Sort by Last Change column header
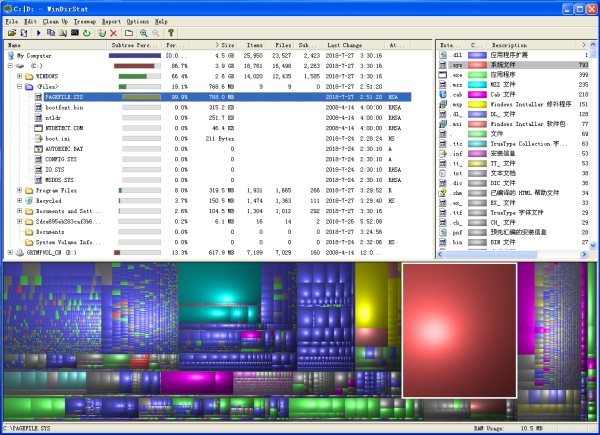Image resolution: width=600 pixels, height=435 pixels. point(344,45)
